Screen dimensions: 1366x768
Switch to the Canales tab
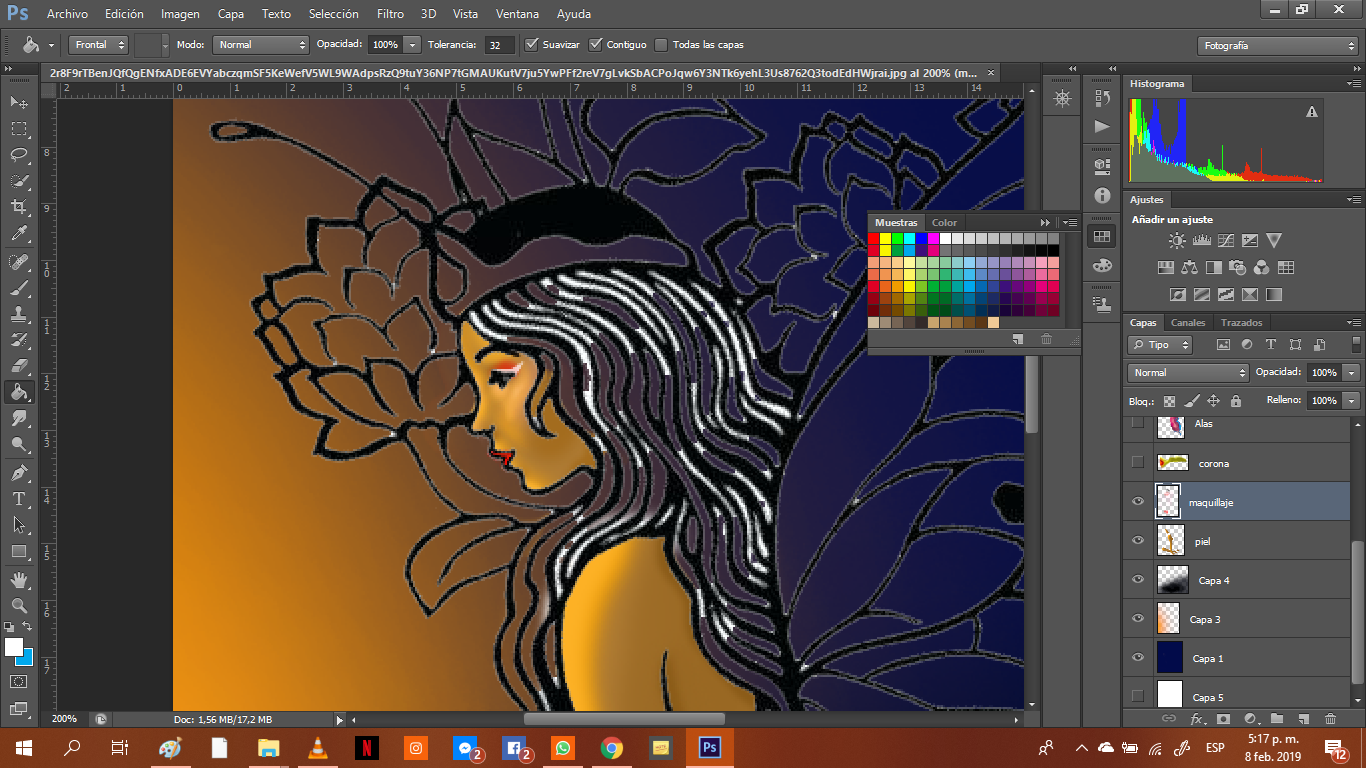pyautogui.click(x=1188, y=323)
